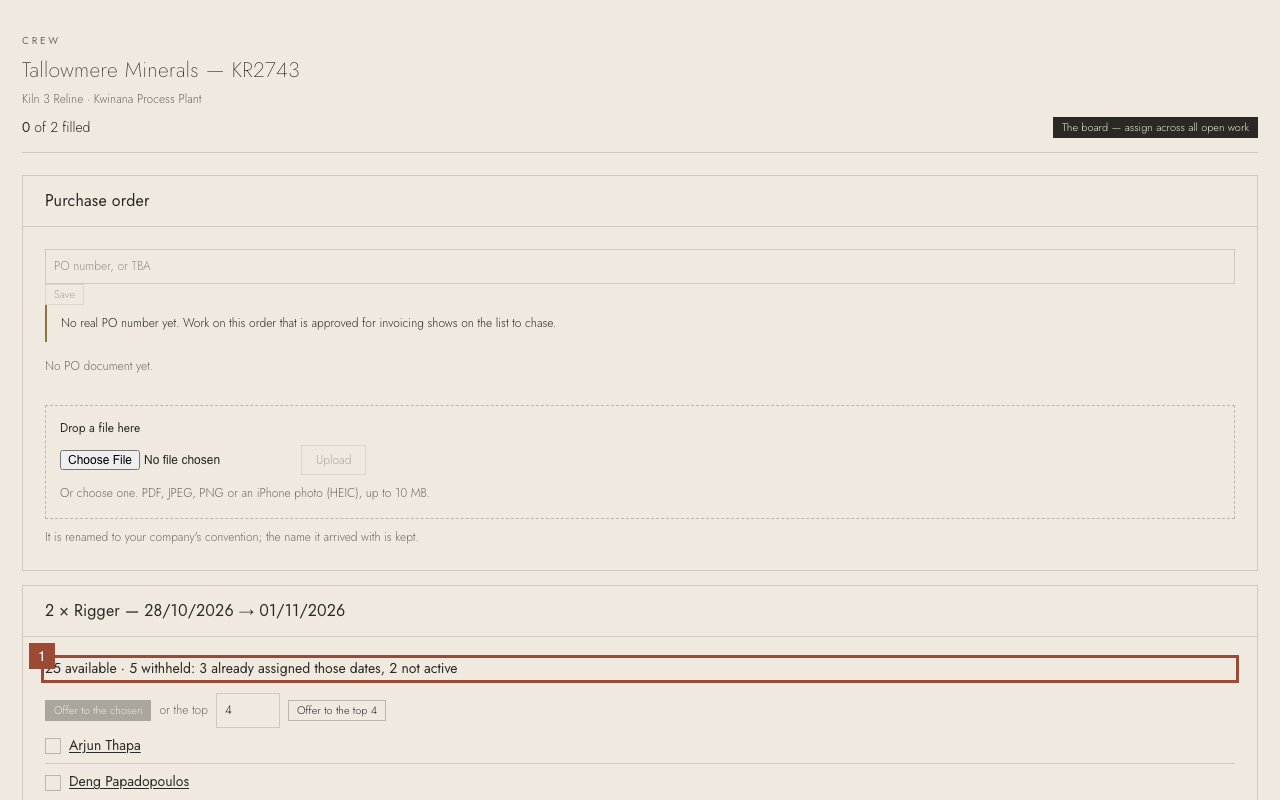Click Offer to the top 4
Viewport: 1280px width, 800px height.
tap(337, 710)
